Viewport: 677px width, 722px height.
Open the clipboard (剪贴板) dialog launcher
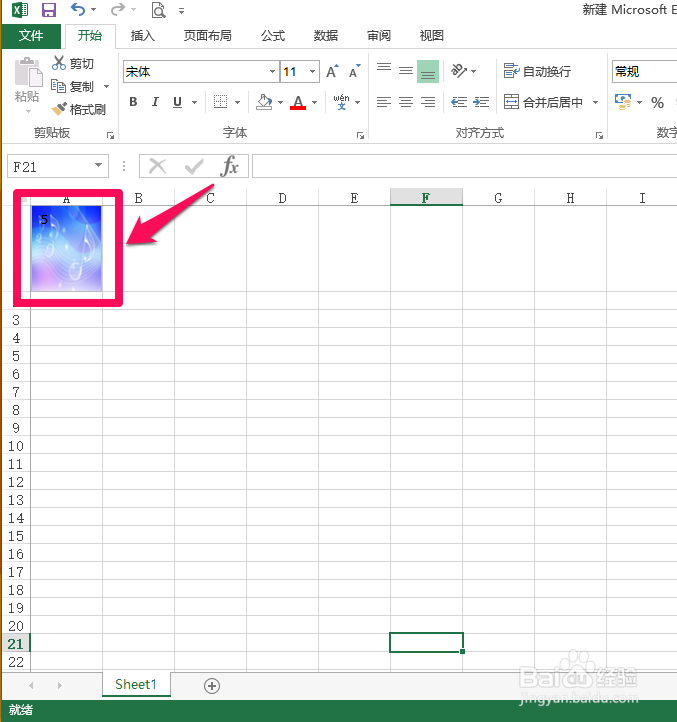coord(111,135)
